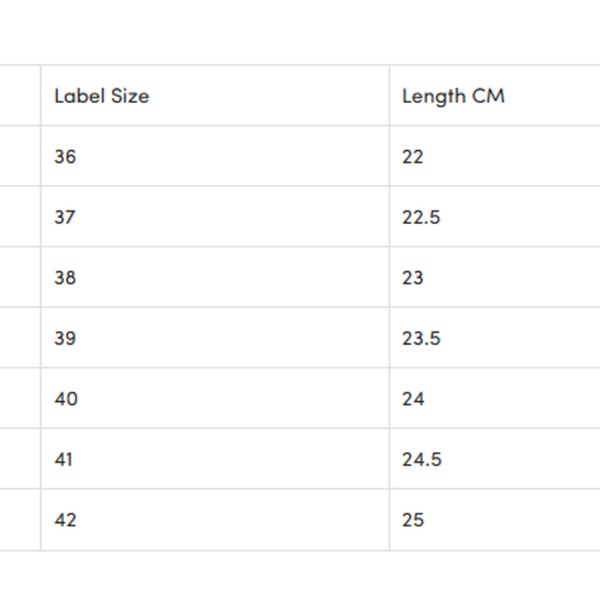Select the empty cell left of size 36
Viewport: 600px width, 600px height.
pos(19,157)
